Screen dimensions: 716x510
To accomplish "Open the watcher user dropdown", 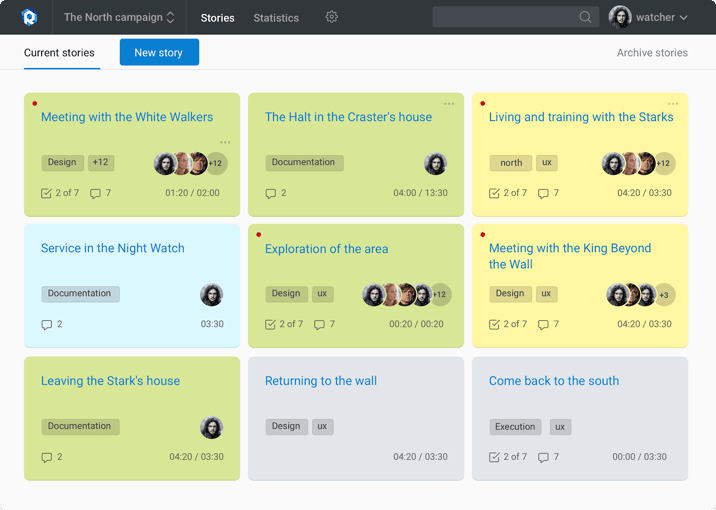I will point(648,17).
